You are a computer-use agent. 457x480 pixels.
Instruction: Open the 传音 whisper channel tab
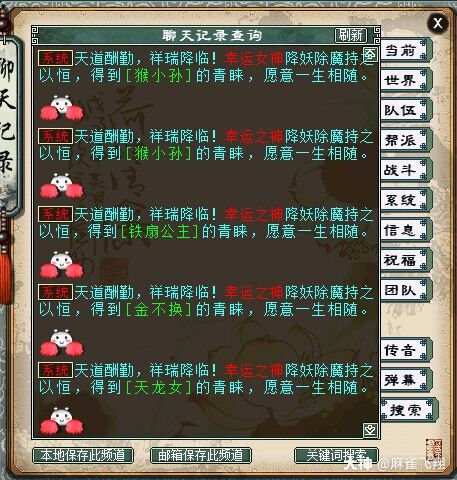tap(405, 350)
